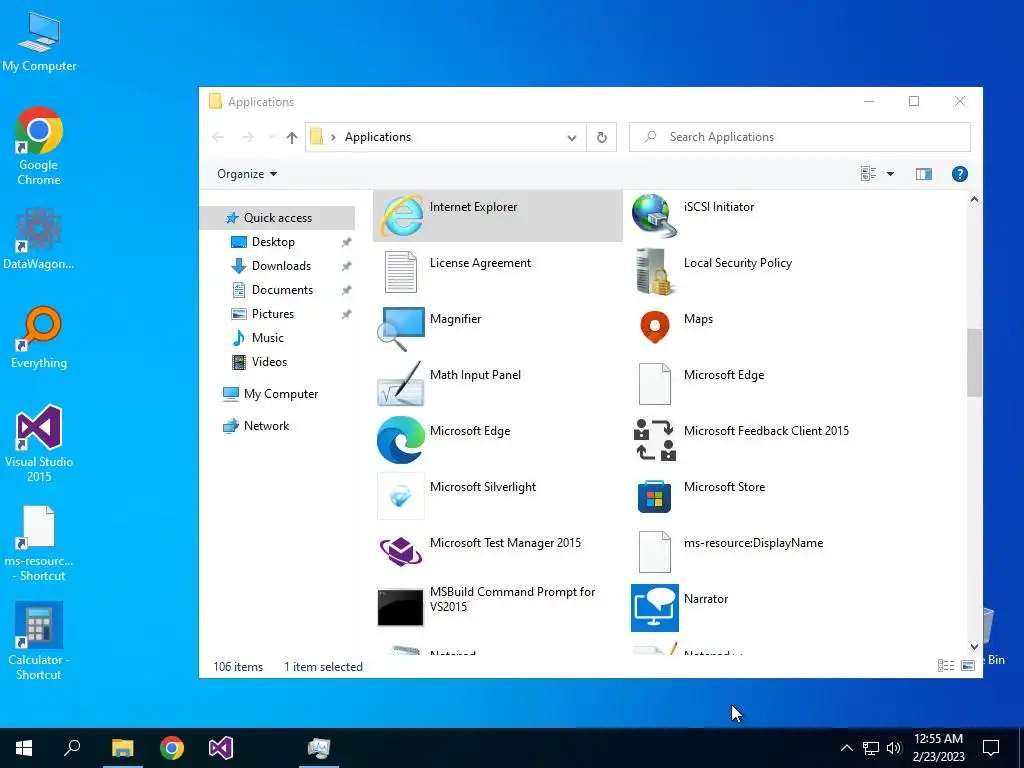Select the Internet Explorer icon
The height and width of the screenshot is (768, 1024).
(401, 216)
